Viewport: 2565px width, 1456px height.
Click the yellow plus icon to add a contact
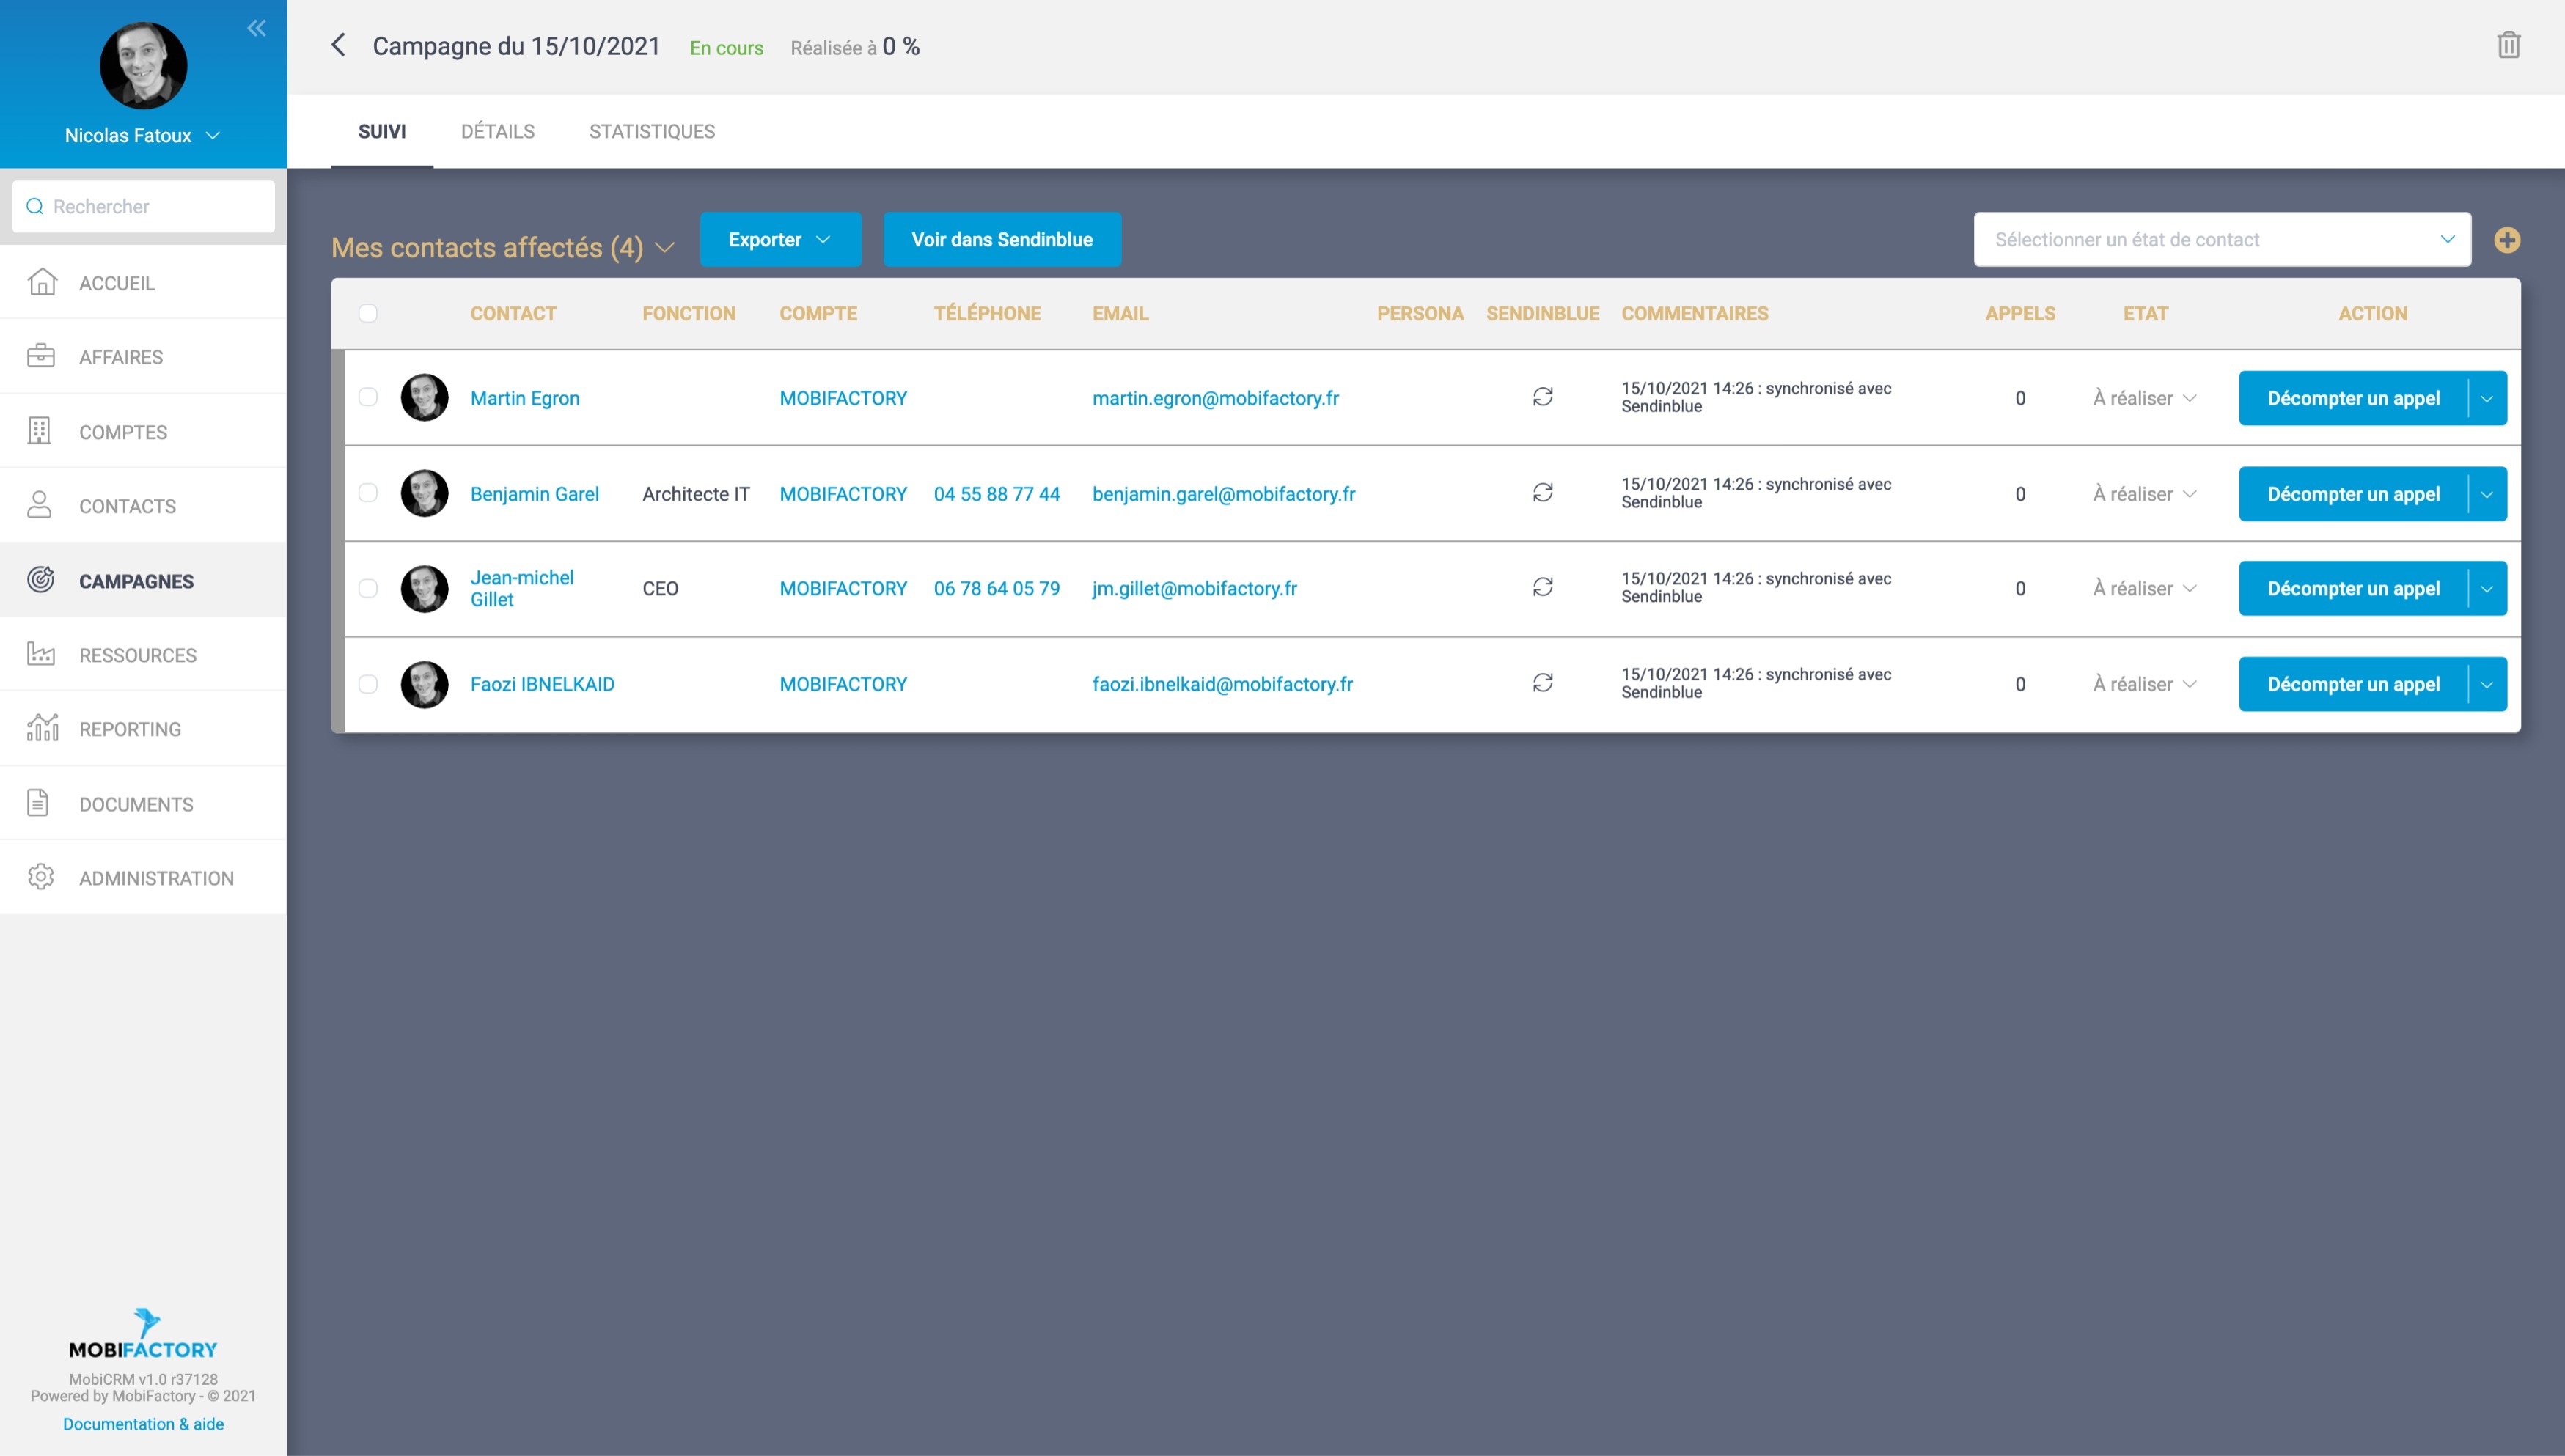(x=2506, y=240)
